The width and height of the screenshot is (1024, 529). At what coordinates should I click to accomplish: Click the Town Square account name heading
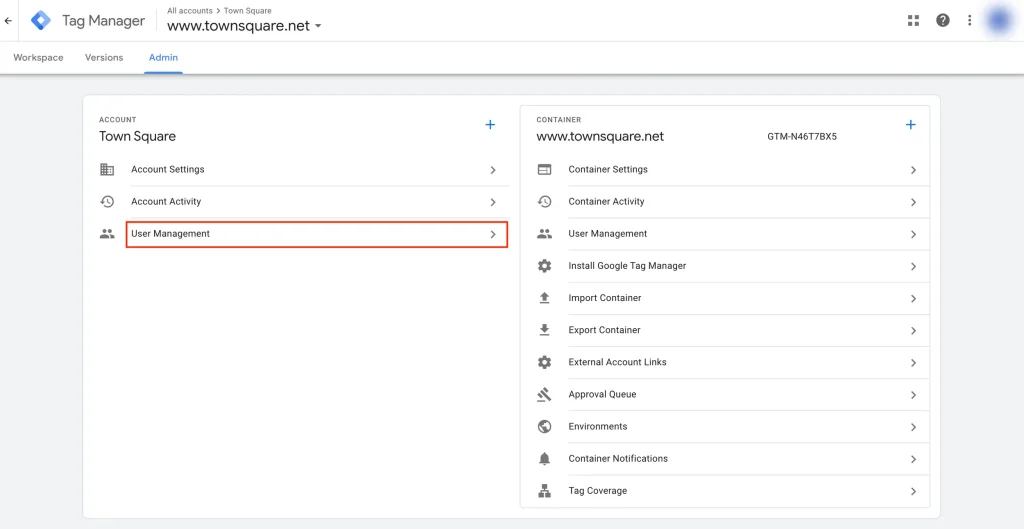click(137, 136)
